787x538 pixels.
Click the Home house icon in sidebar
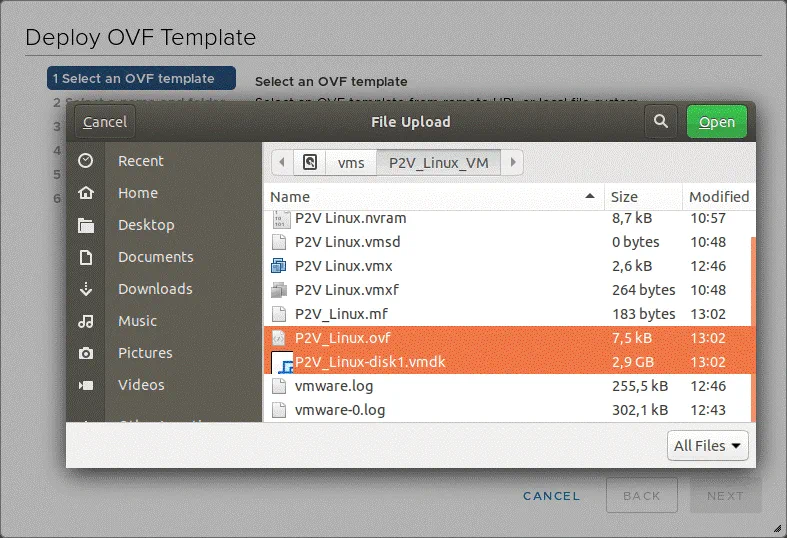coord(86,193)
